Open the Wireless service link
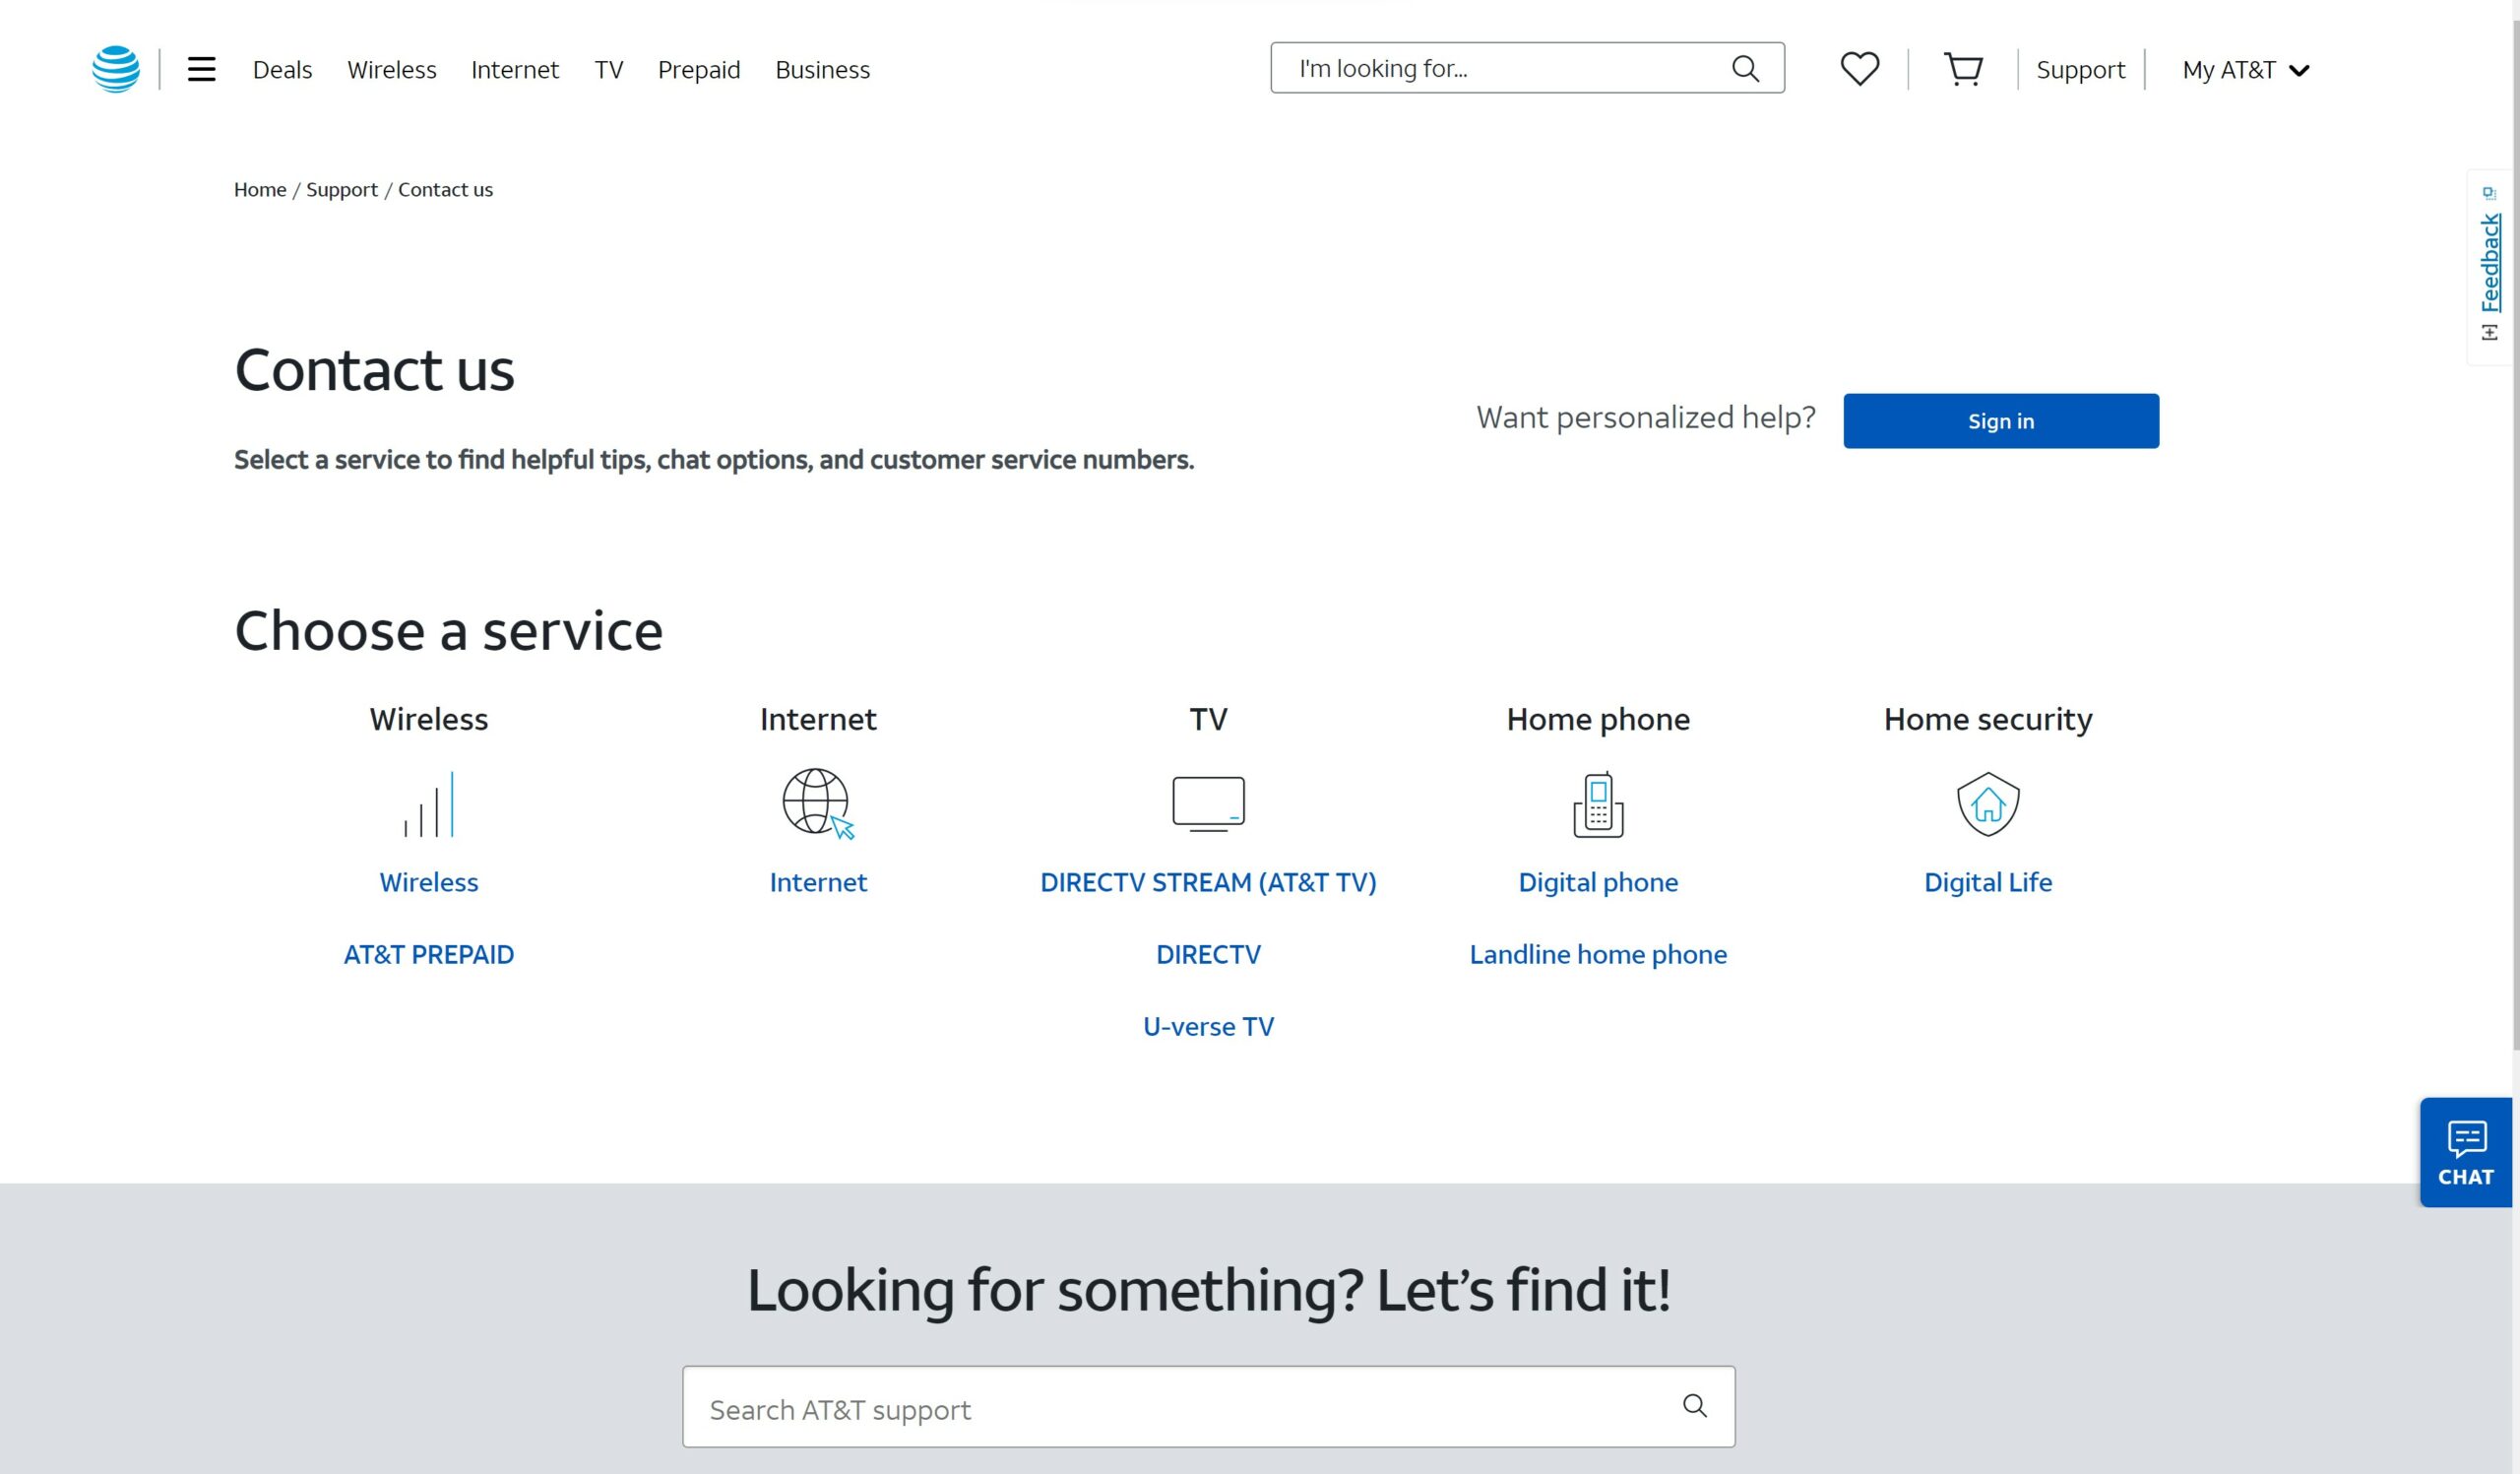 click(429, 882)
